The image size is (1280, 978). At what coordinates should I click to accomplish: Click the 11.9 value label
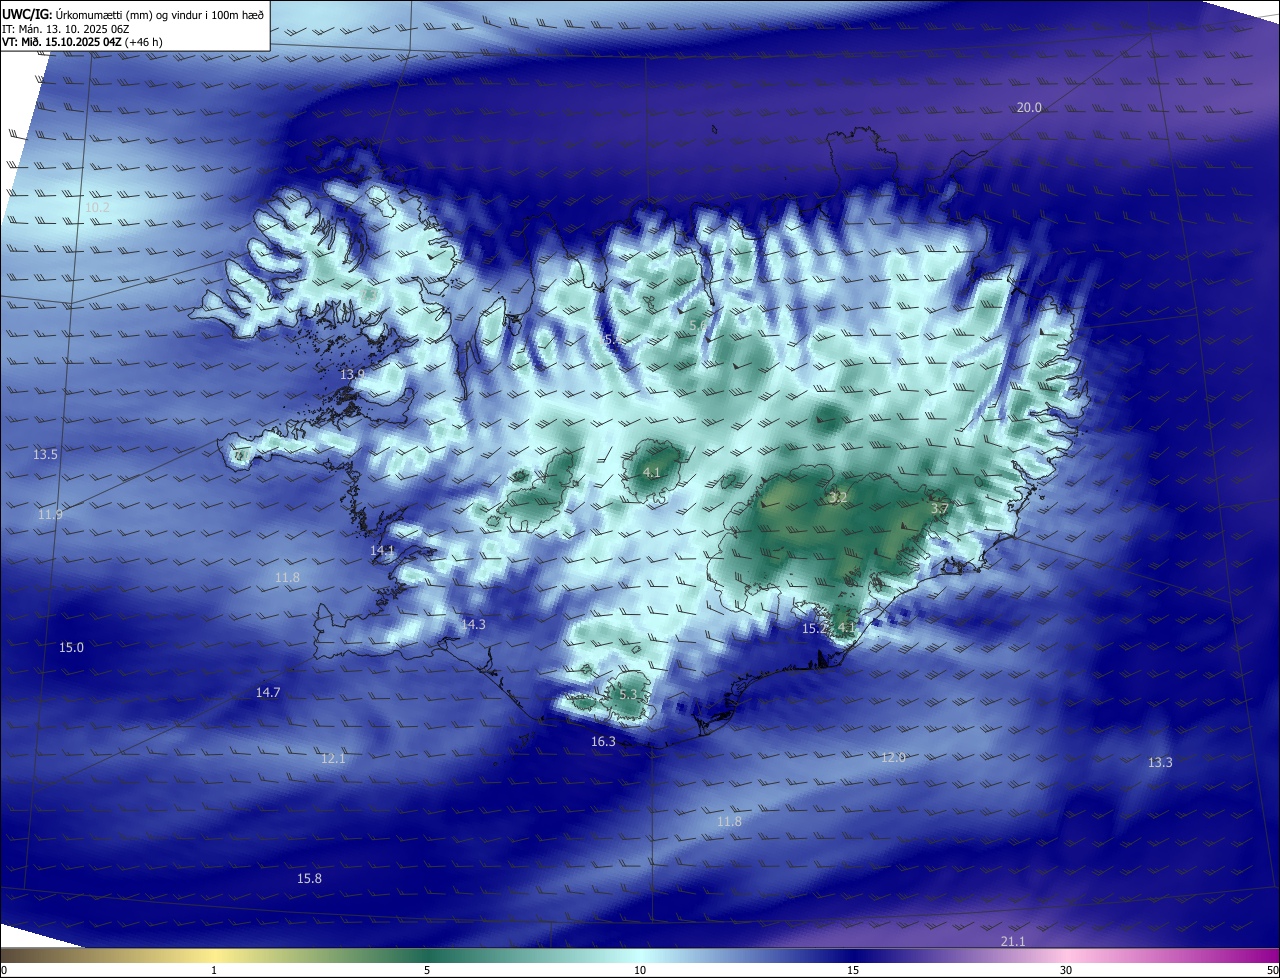(50, 515)
